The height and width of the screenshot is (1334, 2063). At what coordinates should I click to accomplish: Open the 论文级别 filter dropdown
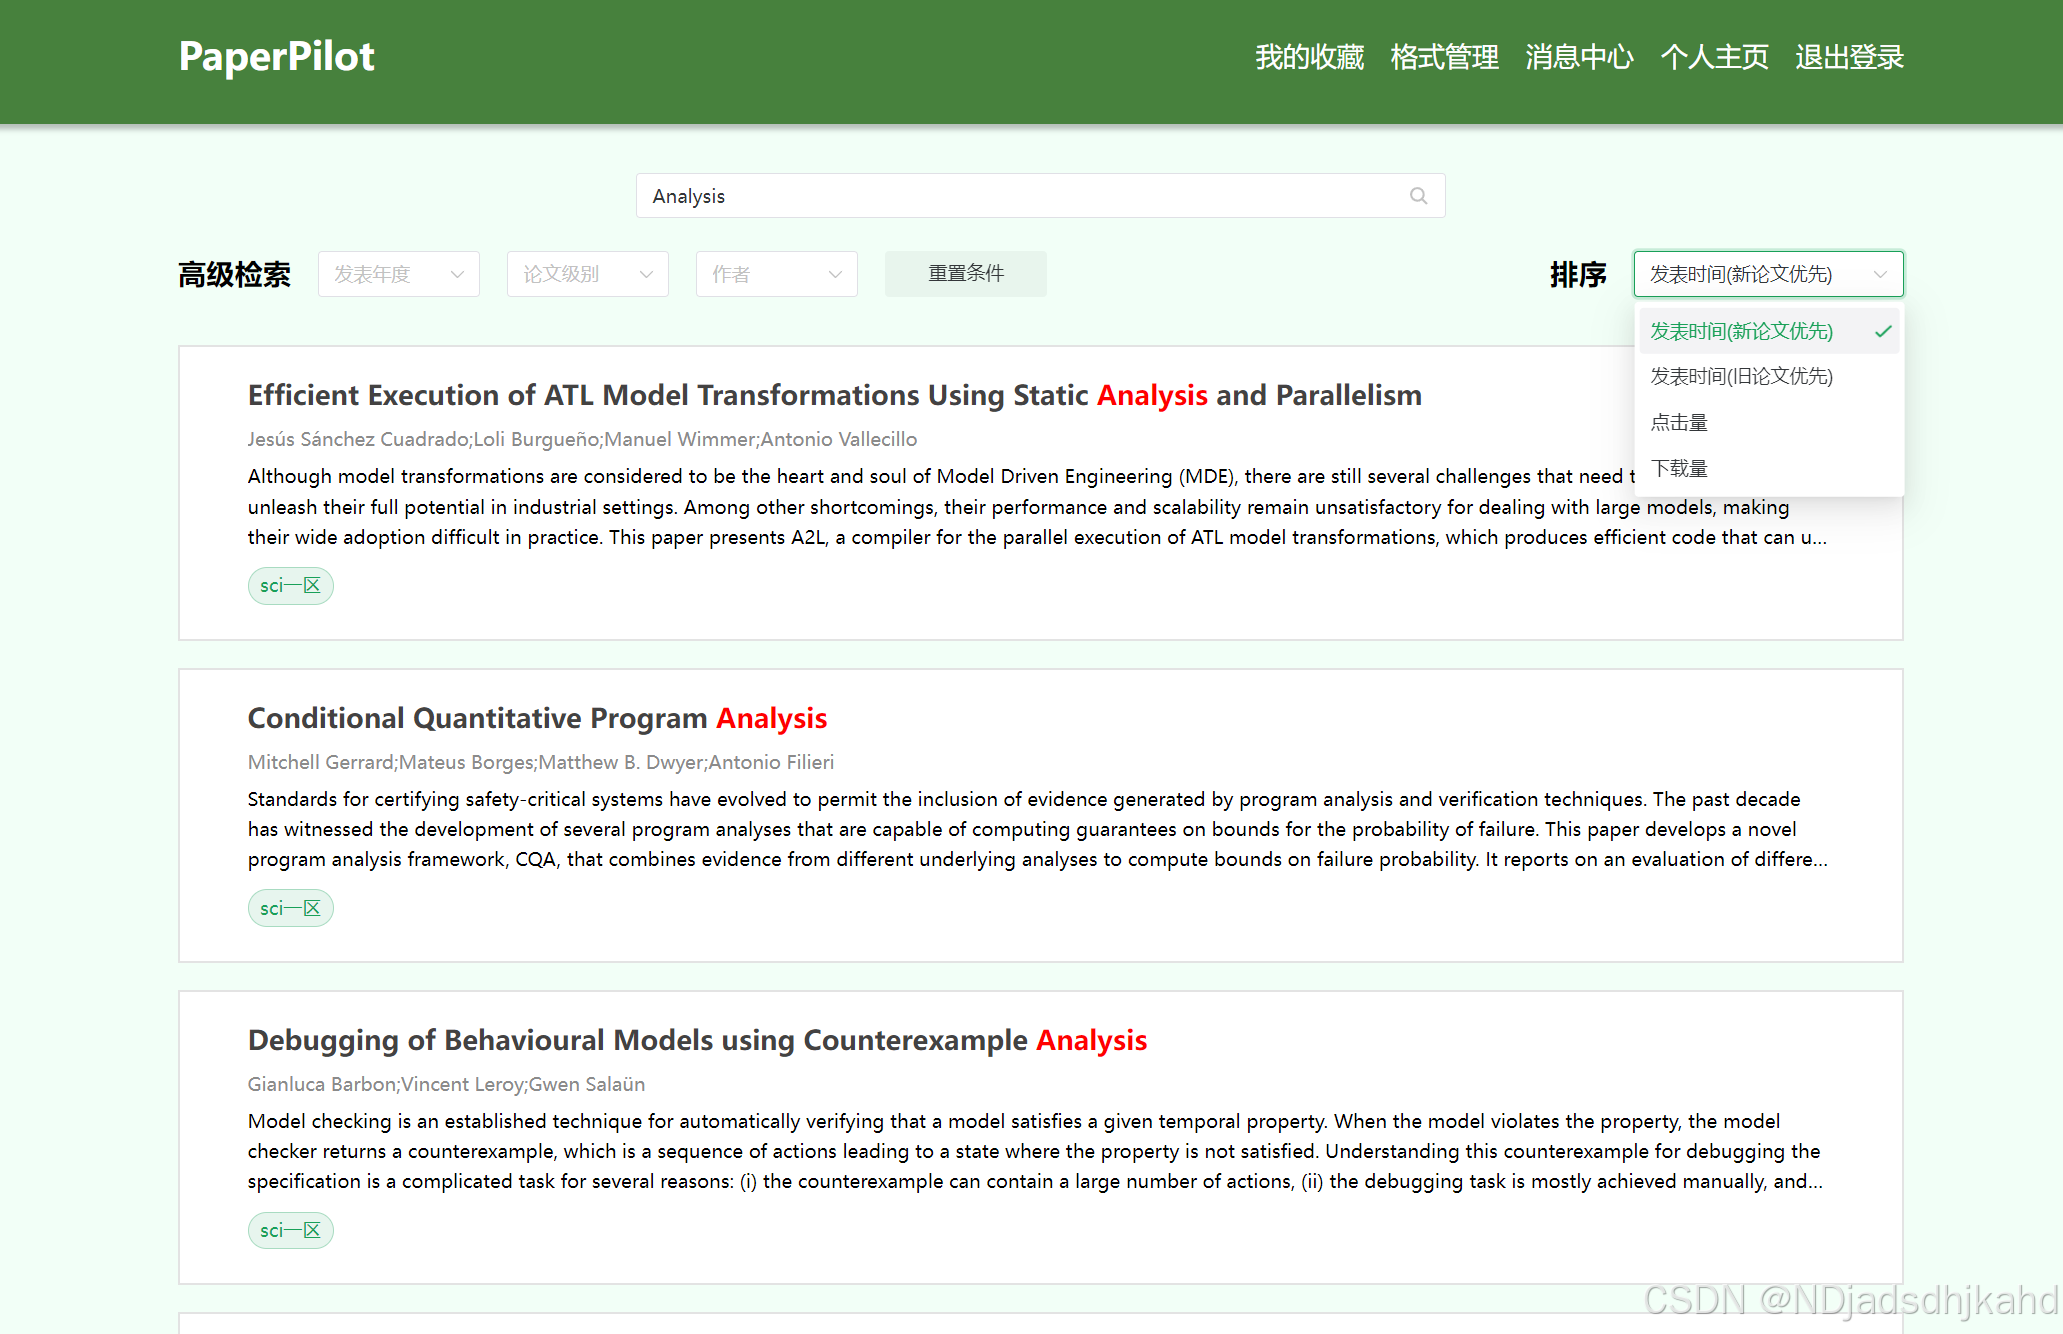pos(587,274)
